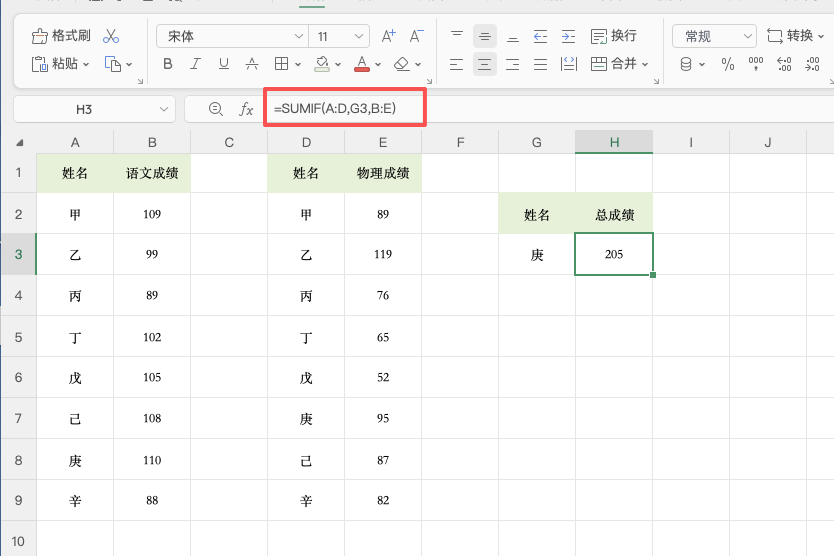Viewport: 834px width, 556px height.
Task: Click the Select All corner triangle
Action: point(20,143)
